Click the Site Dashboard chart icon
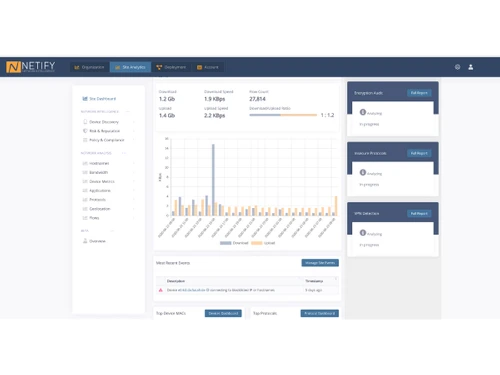The width and height of the screenshot is (500, 375). (x=85, y=99)
